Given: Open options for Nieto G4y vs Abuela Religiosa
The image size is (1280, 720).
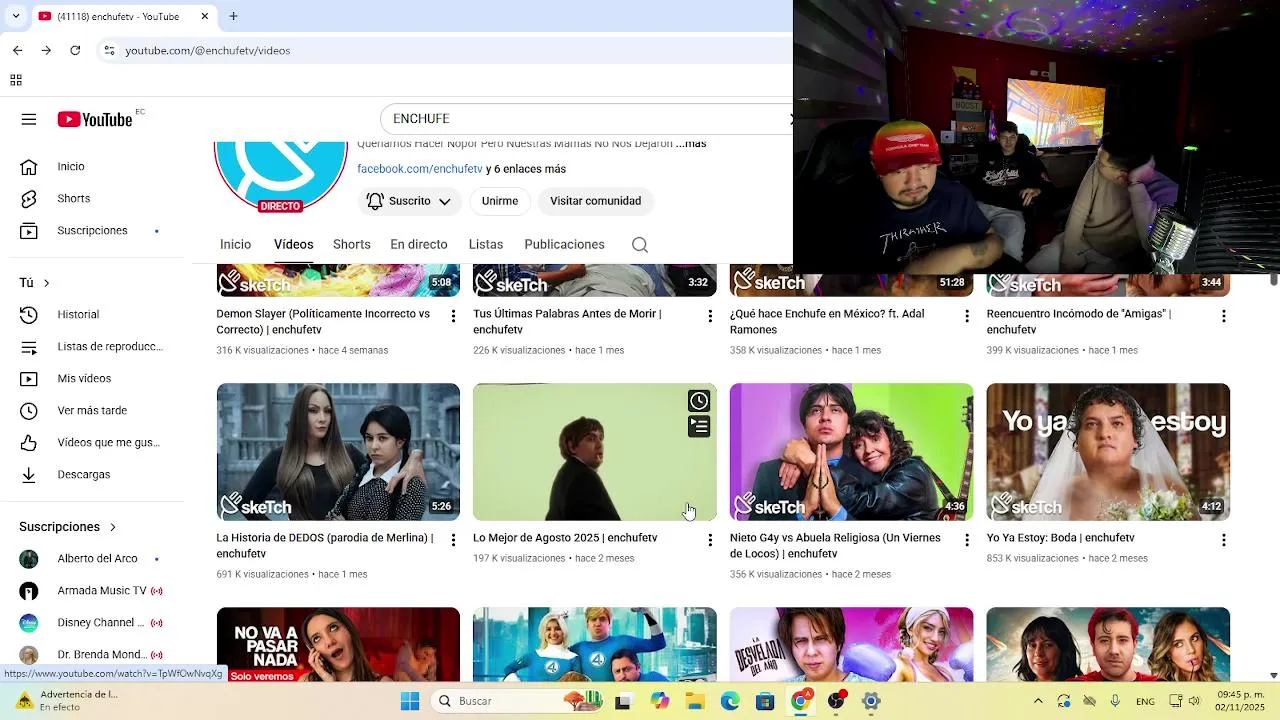Looking at the screenshot, I should coord(967,540).
